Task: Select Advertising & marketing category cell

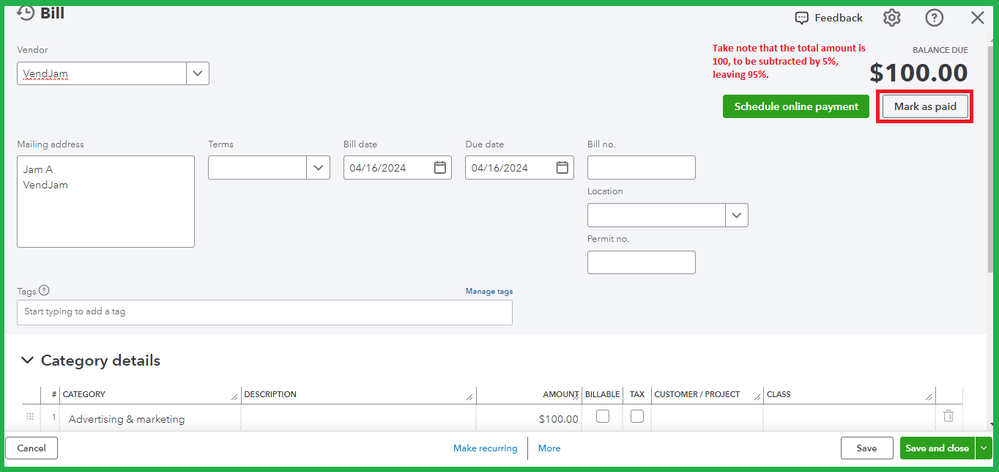Action: pyautogui.click(x=150, y=419)
